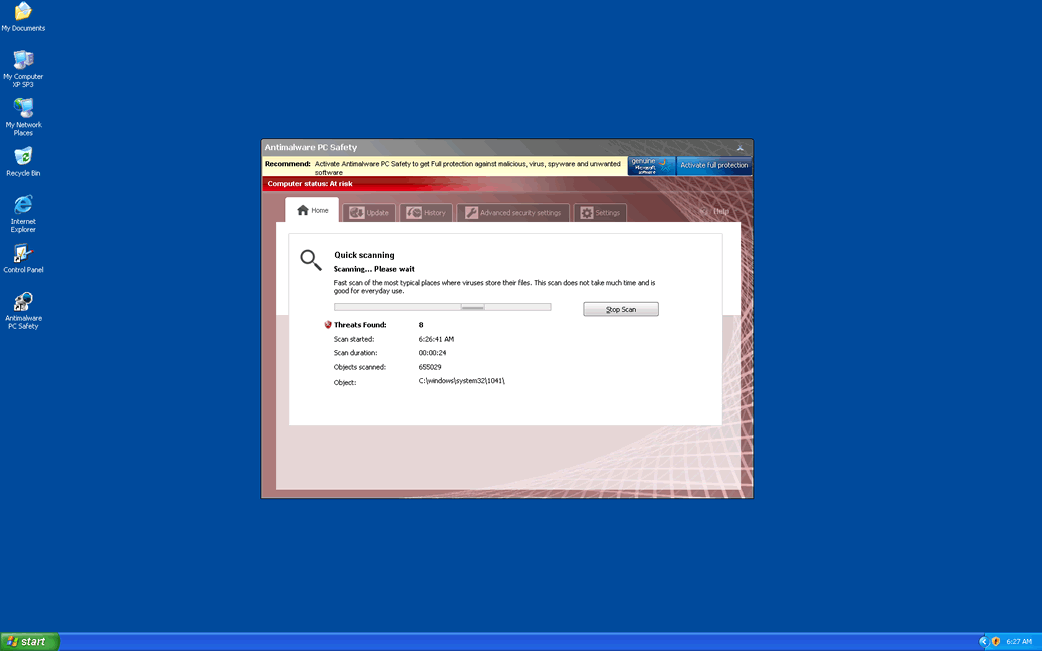Open Advanced security settings tab
The height and width of the screenshot is (651, 1042).
pos(513,213)
